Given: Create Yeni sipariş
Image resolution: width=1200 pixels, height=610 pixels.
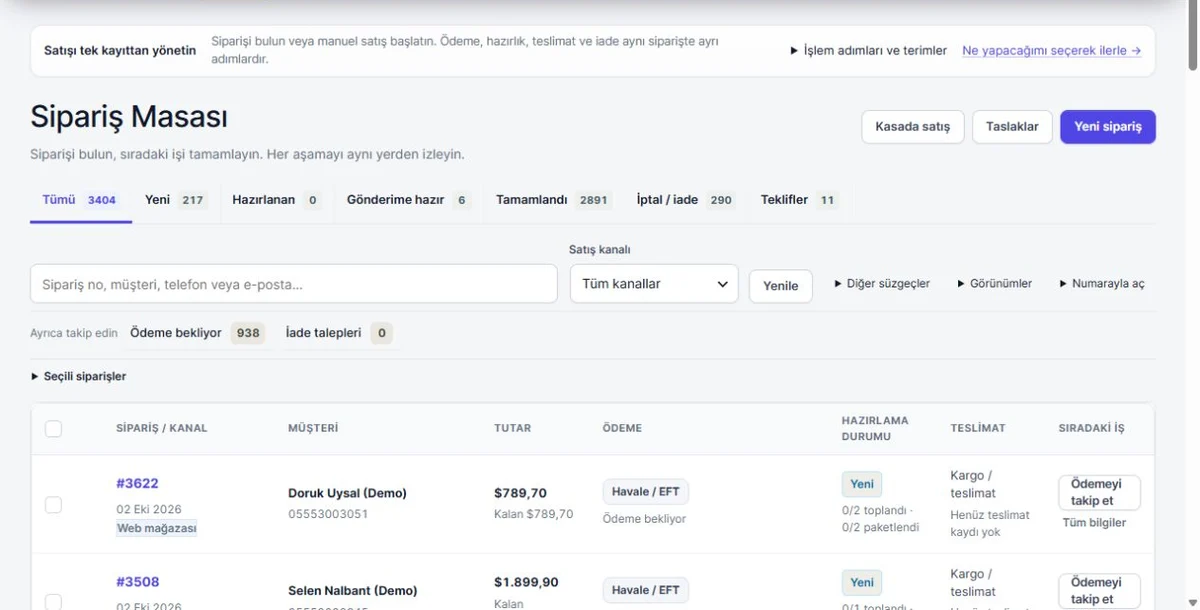Looking at the screenshot, I should [x=1108, y=127].
